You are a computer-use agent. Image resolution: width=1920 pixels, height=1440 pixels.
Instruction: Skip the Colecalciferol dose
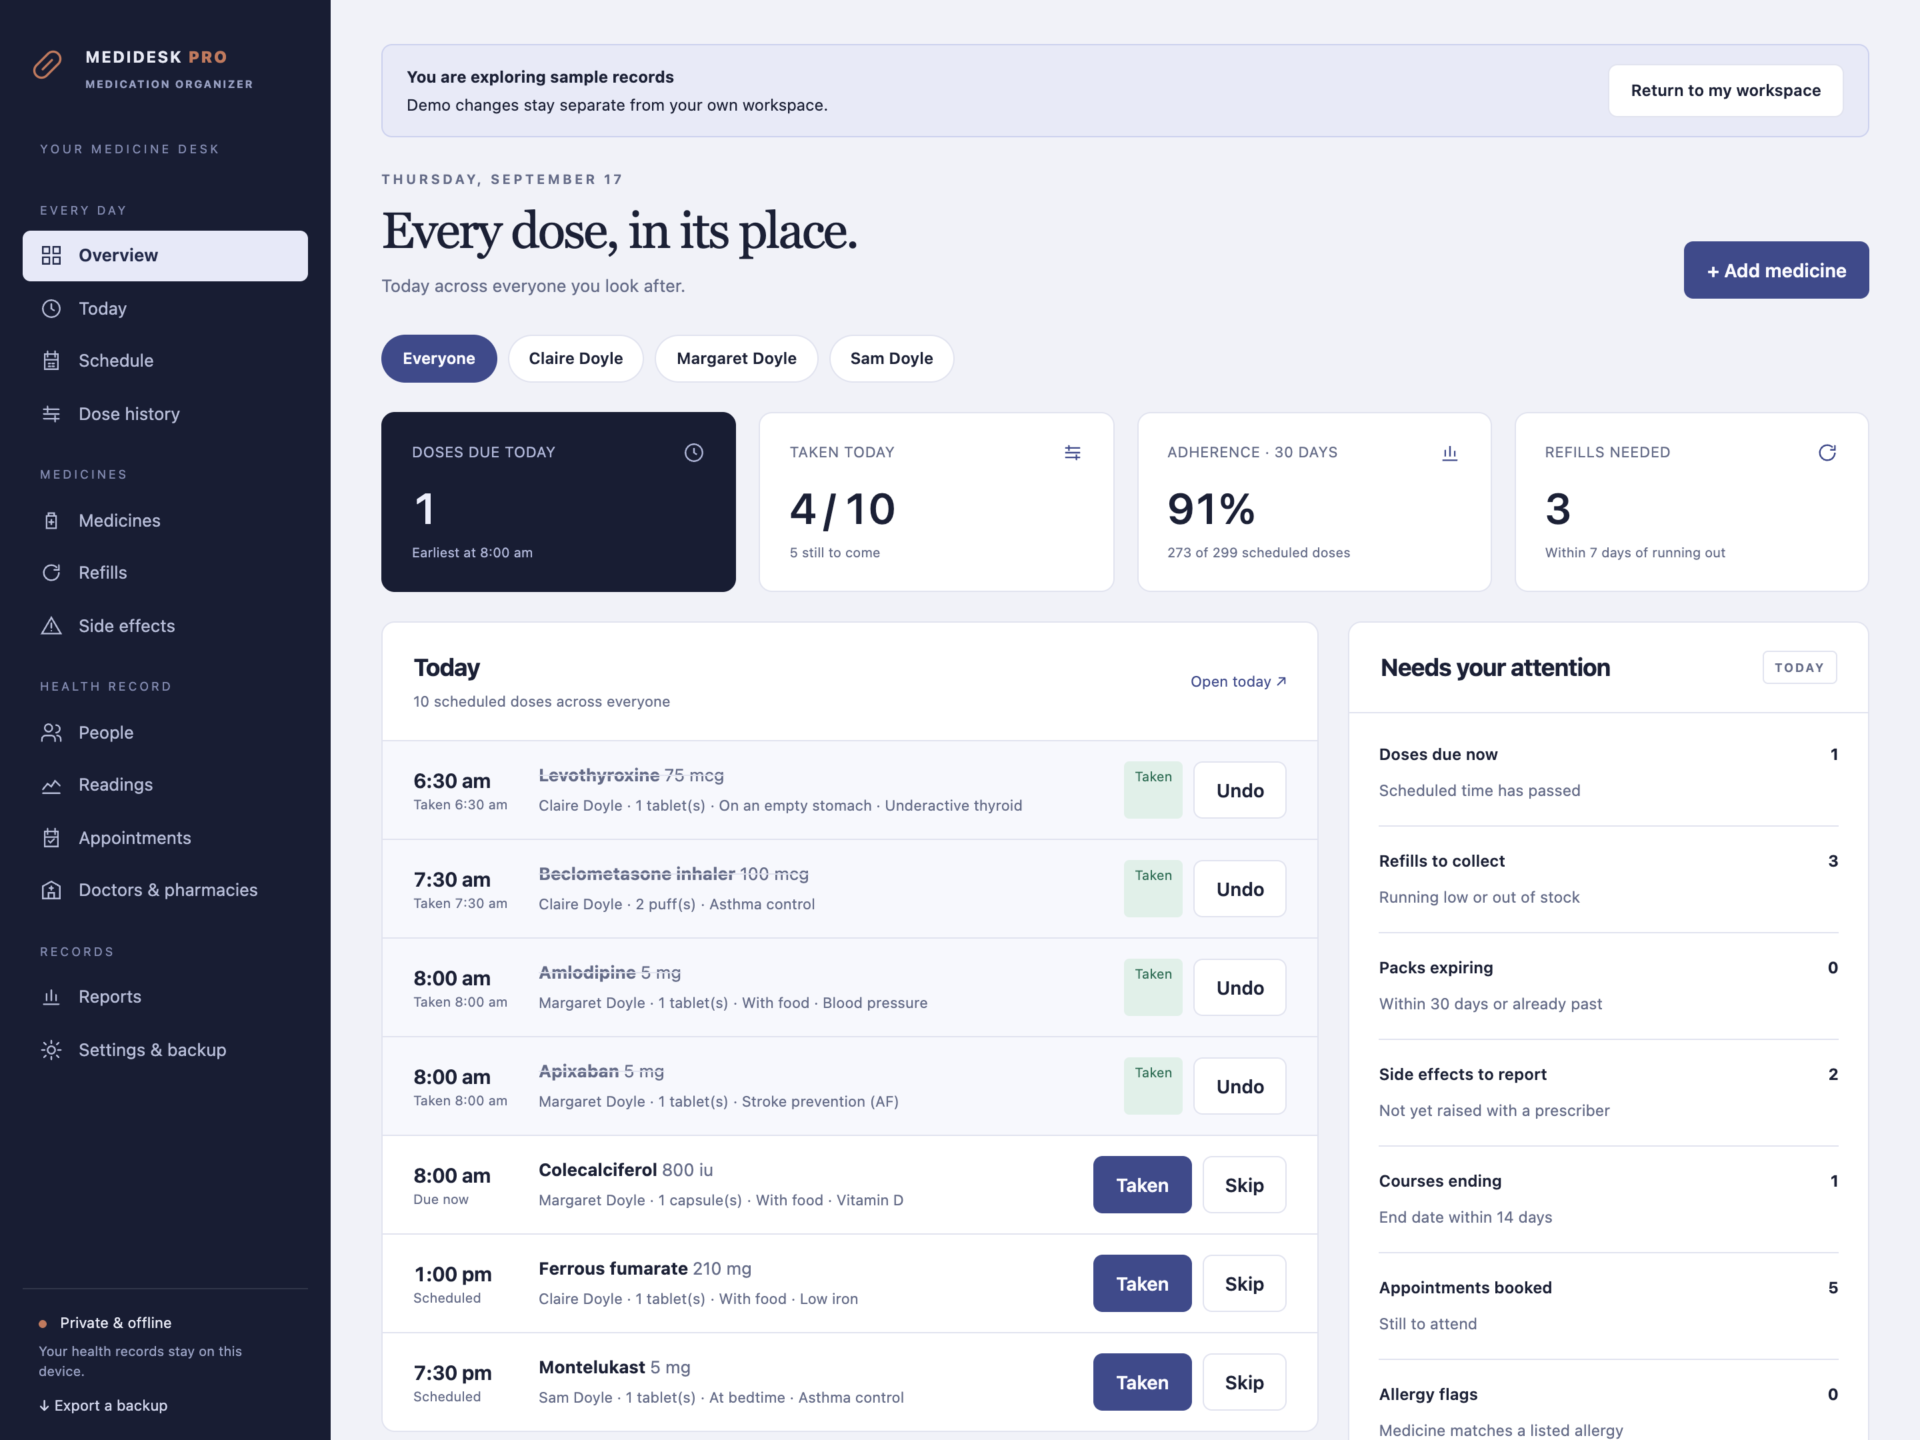(x=1244, y=1185)
